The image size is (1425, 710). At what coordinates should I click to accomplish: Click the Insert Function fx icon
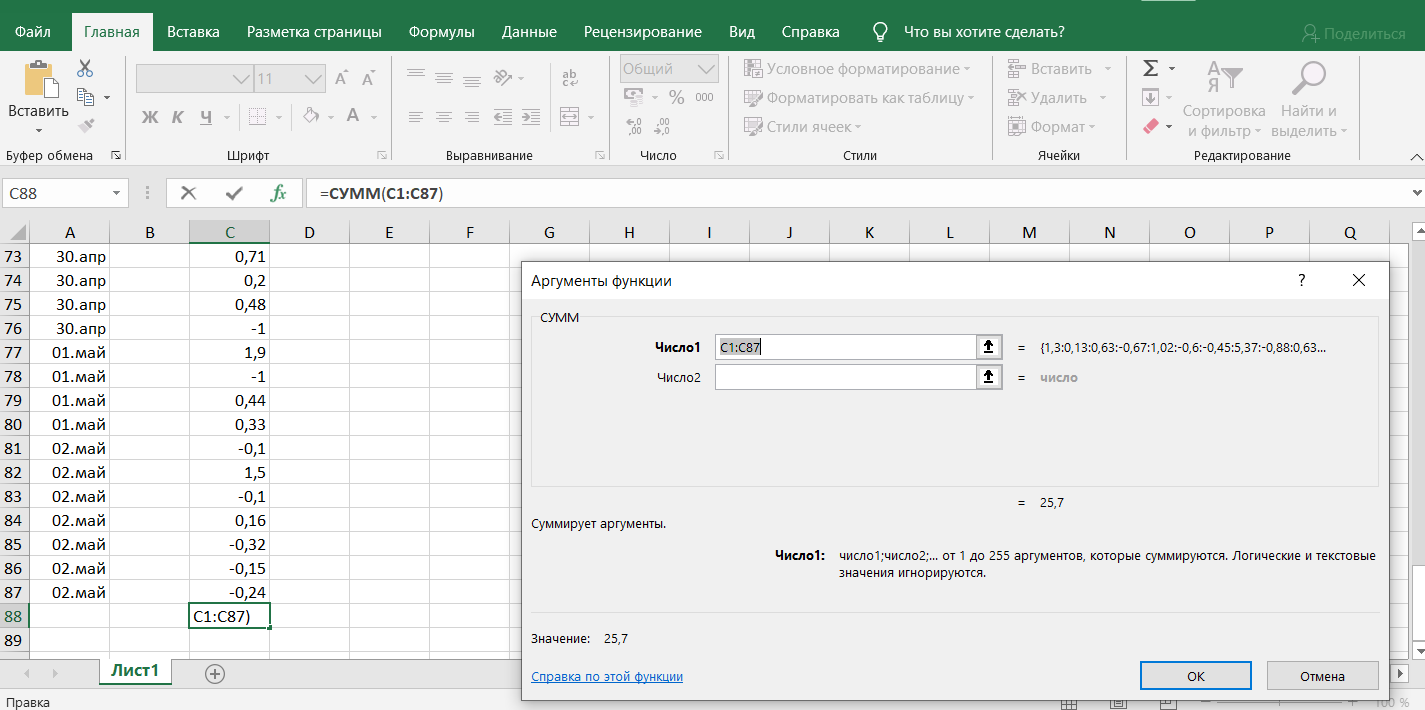(279, 193)
